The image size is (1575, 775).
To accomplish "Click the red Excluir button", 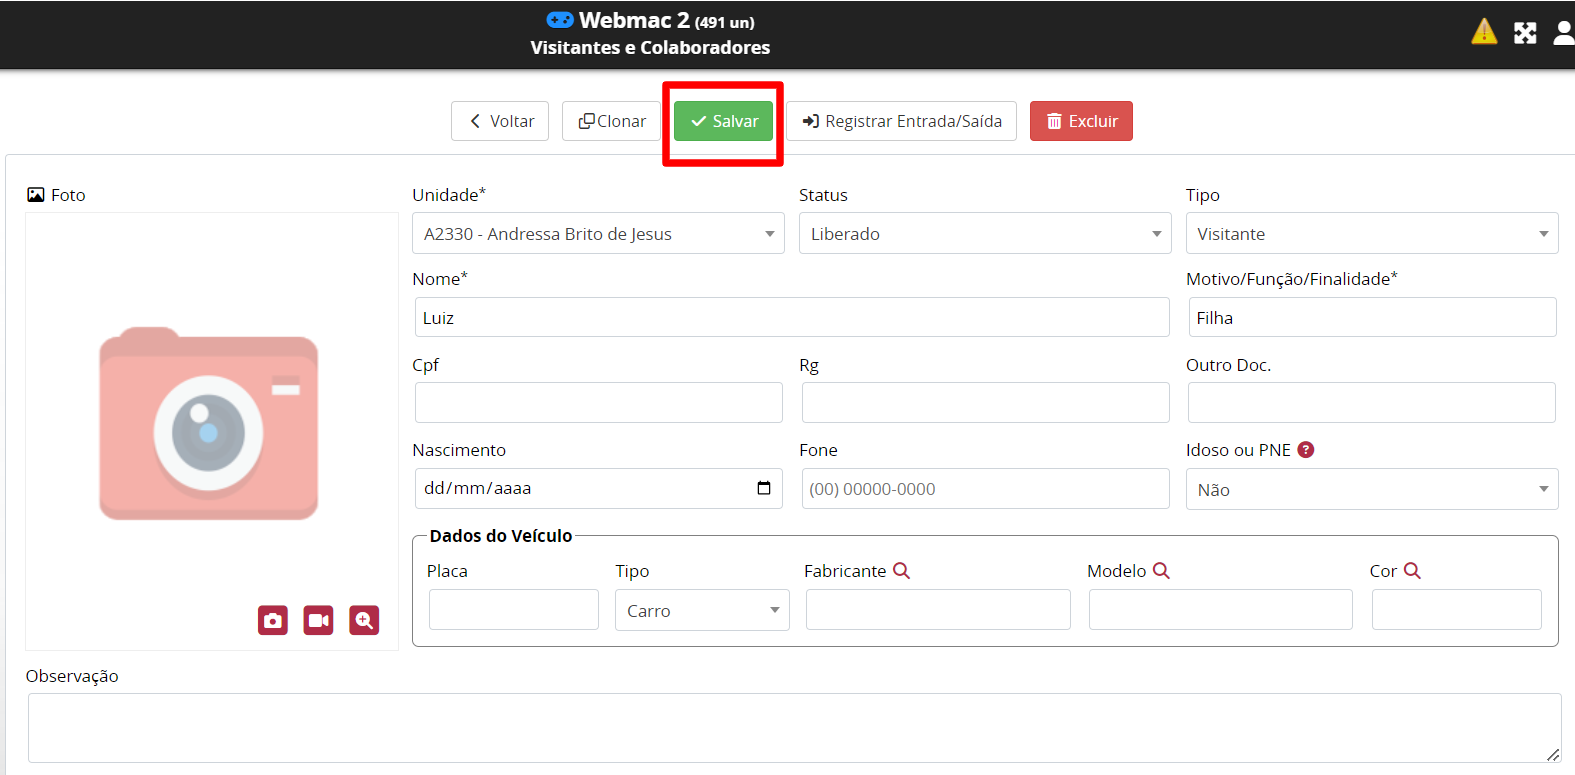I will point(1081,121).
